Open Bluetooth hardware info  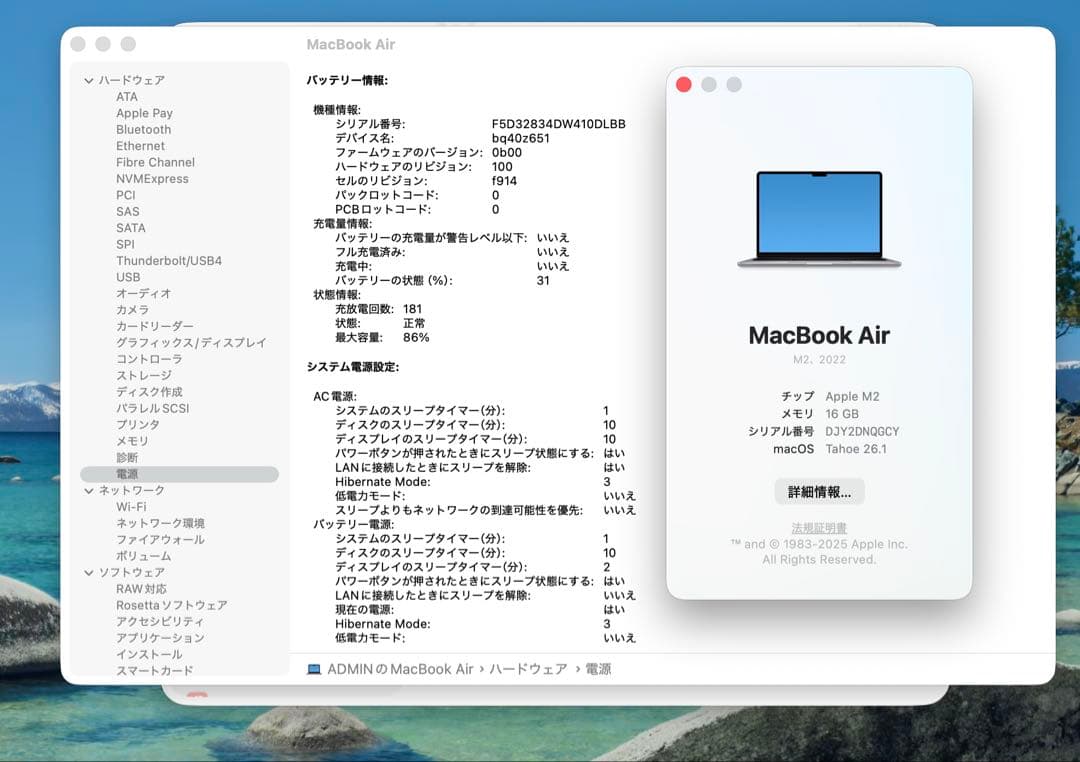pyautogui.click(x=143, y=130)
